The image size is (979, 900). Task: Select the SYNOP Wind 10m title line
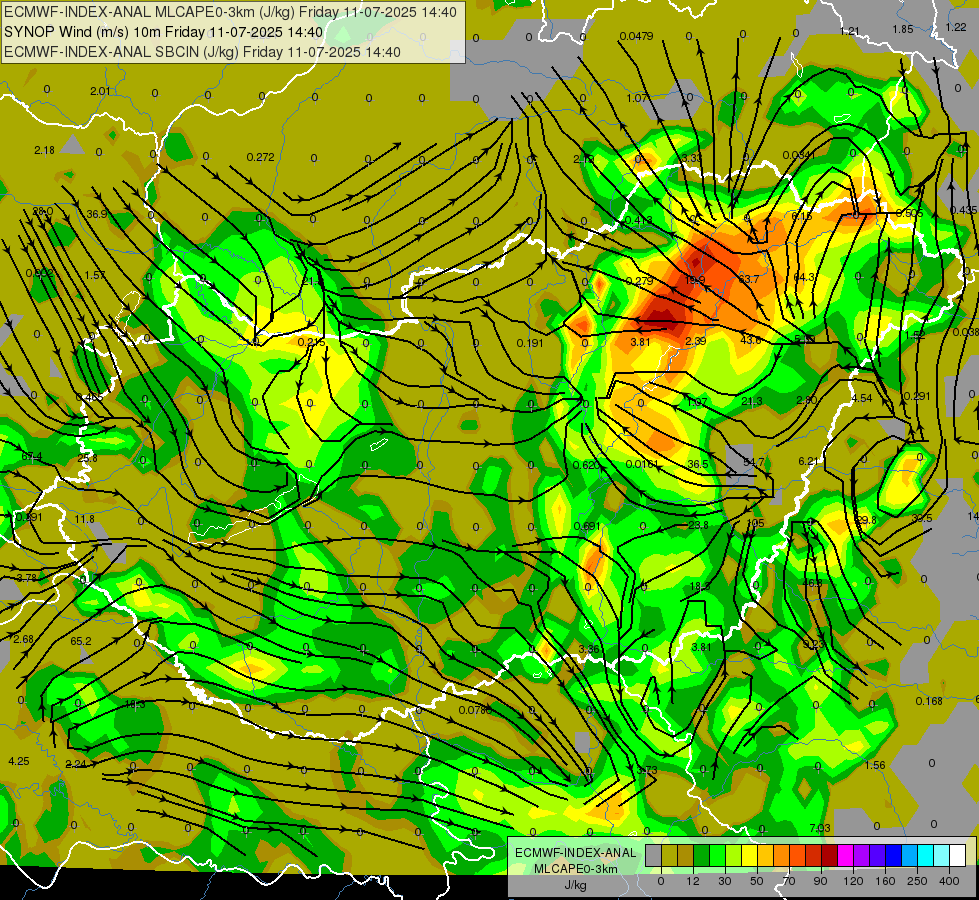click(164, 32)
